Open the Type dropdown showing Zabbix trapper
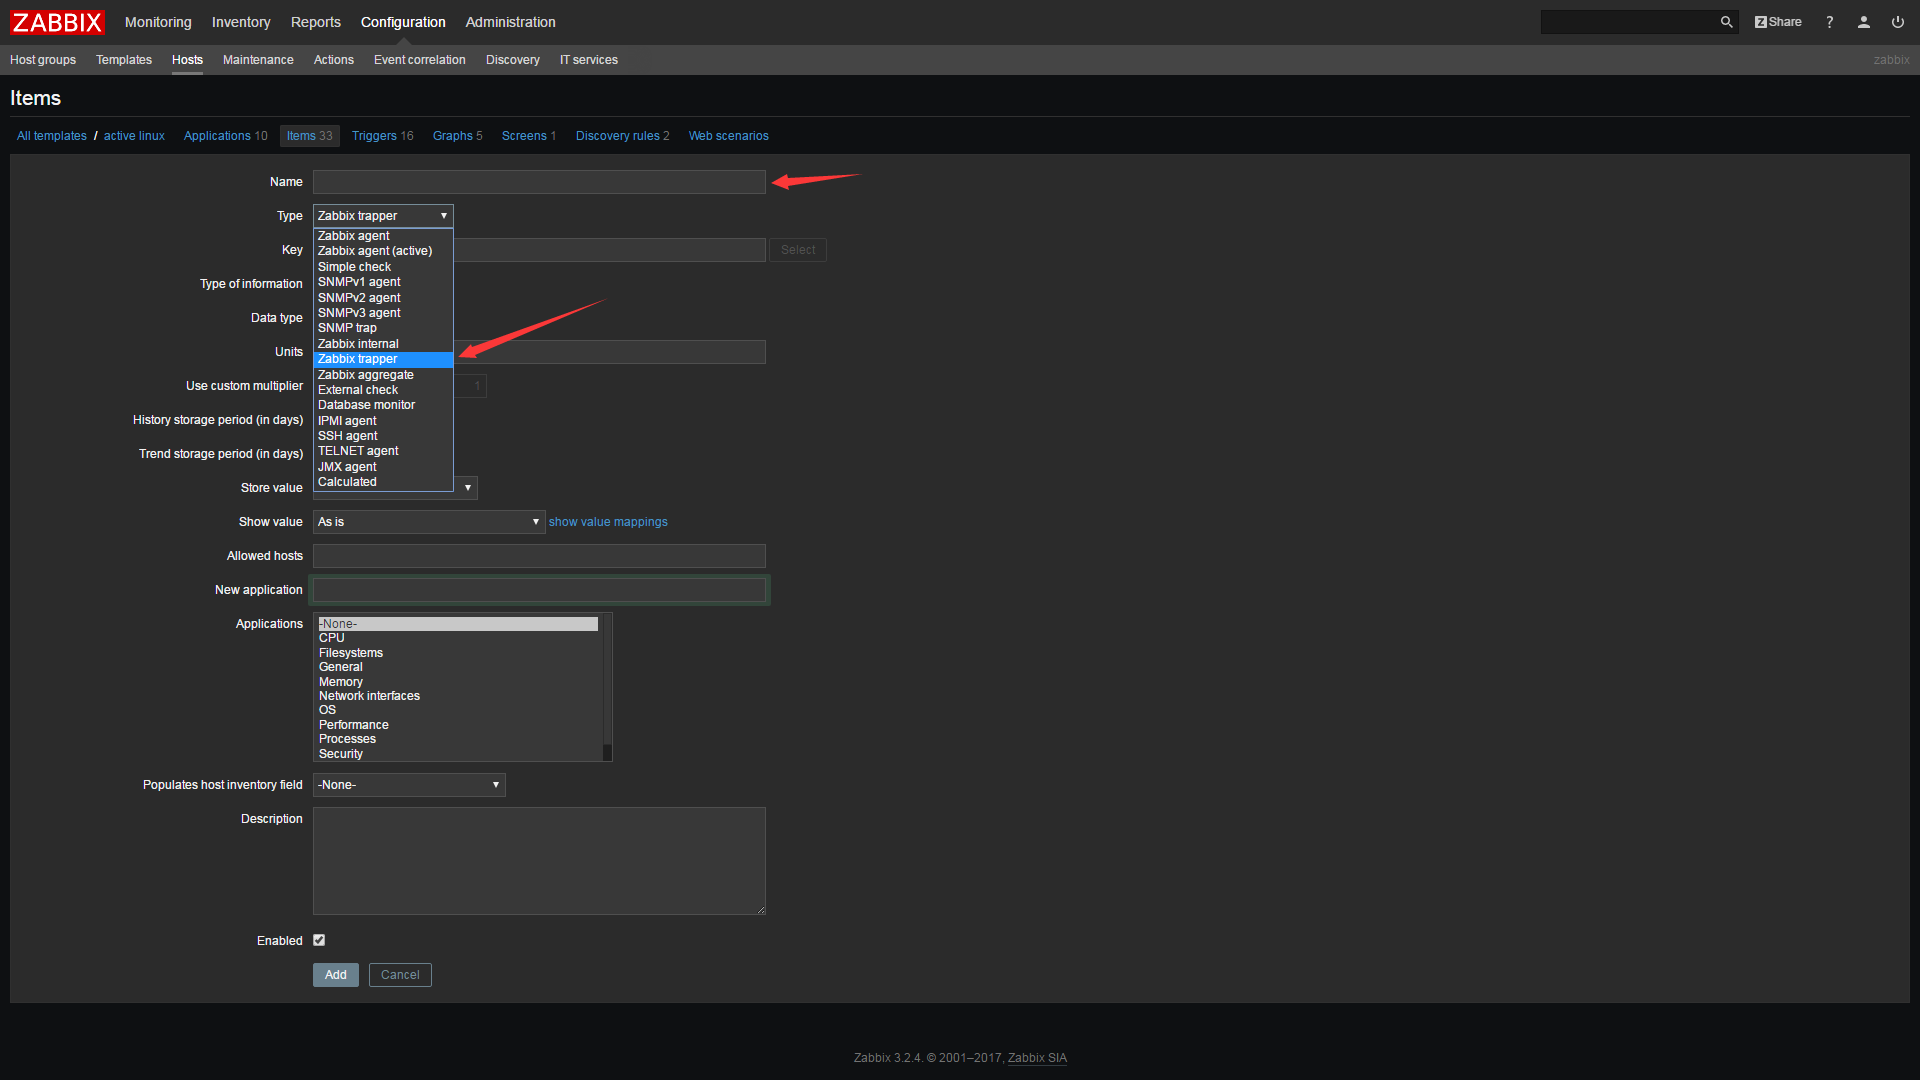Viewport: 1920px width, 1080px height. pos(383,216)
